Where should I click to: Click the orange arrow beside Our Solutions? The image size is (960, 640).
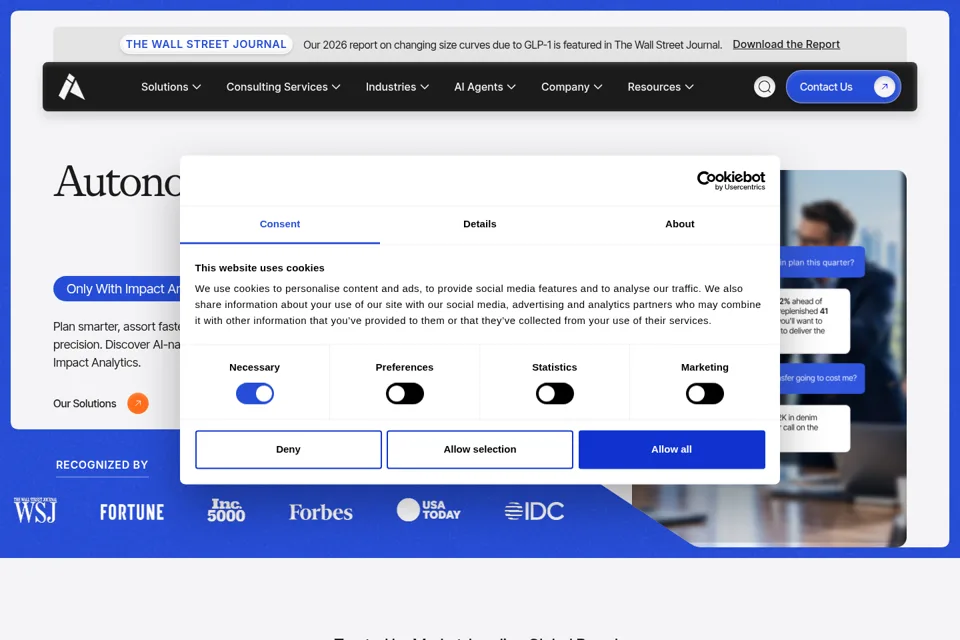(x=138, y=403)
